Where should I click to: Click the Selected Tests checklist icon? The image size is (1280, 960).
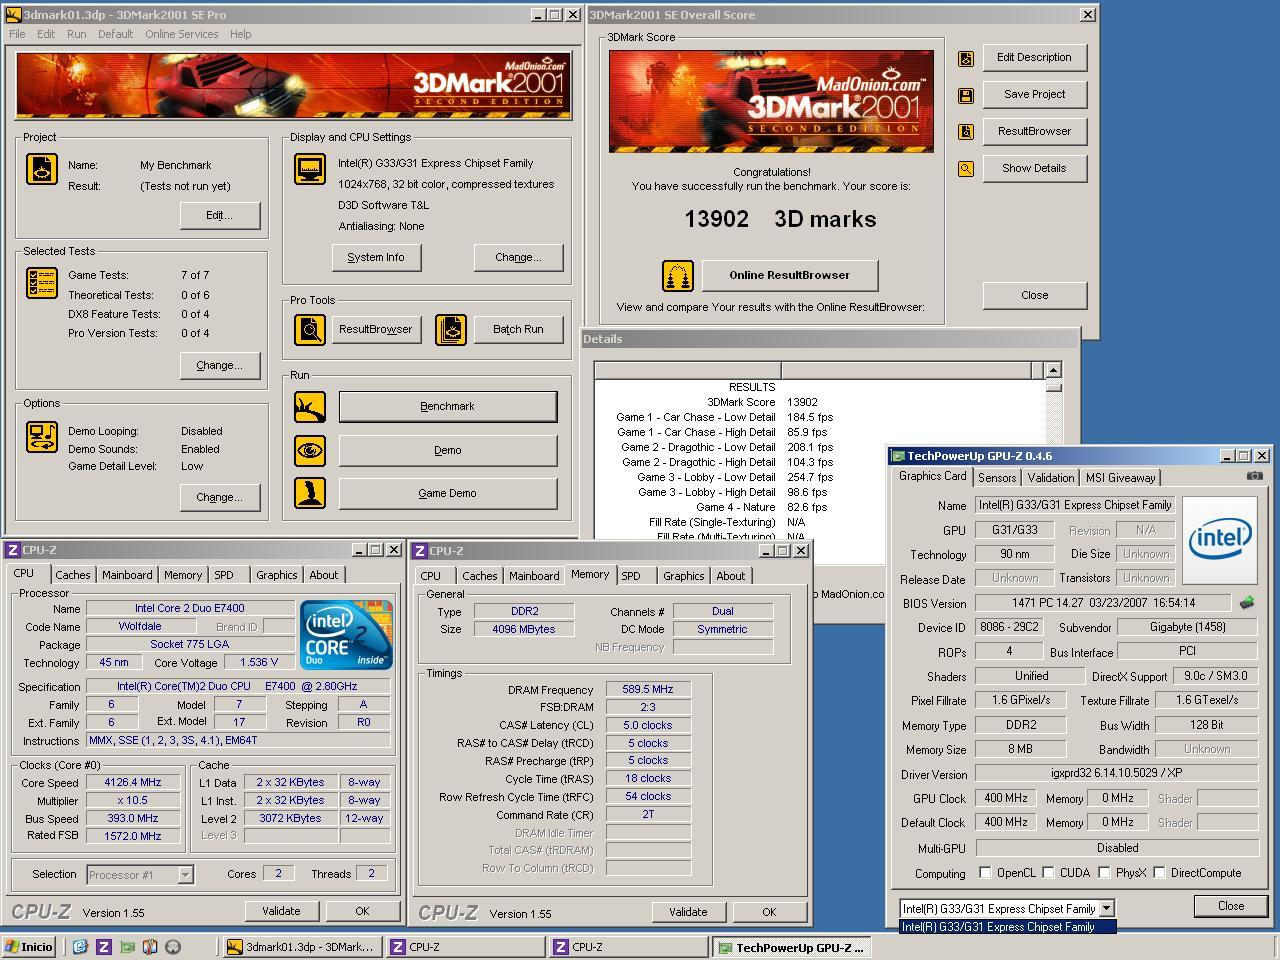point(42,283)
